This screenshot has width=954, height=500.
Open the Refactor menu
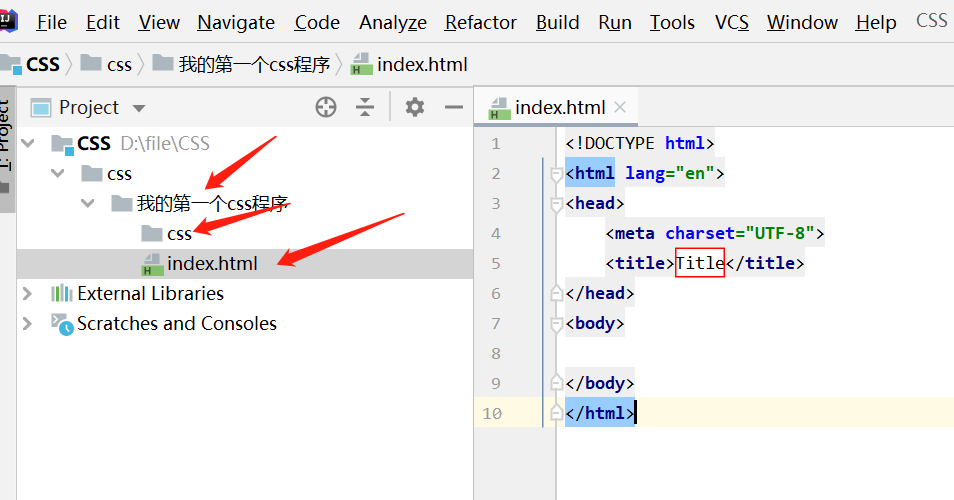[x=480, y=23]
